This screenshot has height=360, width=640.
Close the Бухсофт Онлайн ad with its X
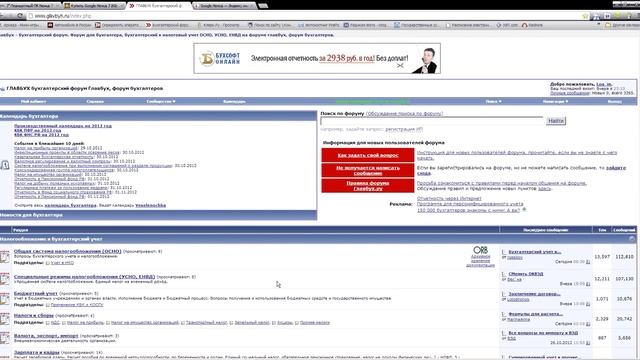(x=400, y=65)
